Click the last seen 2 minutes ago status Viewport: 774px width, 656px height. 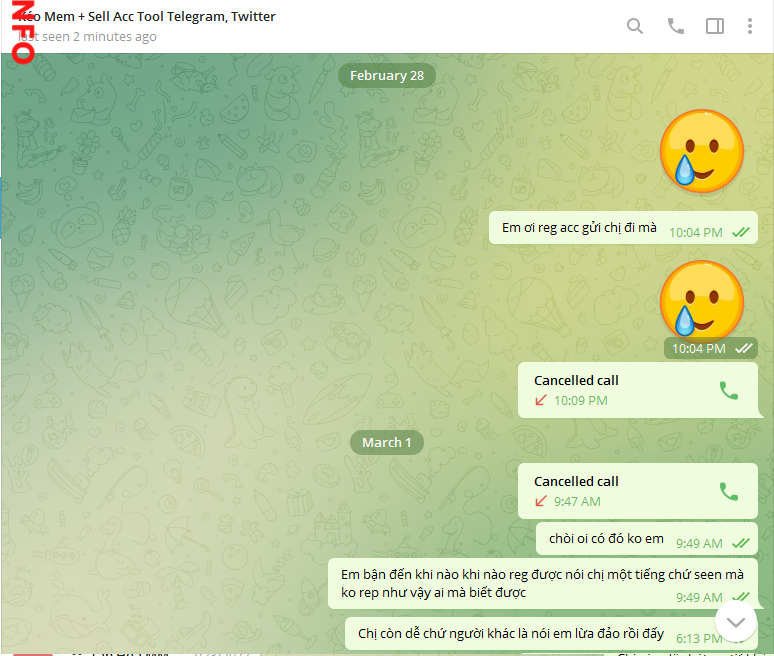click(x=90, y=37)
